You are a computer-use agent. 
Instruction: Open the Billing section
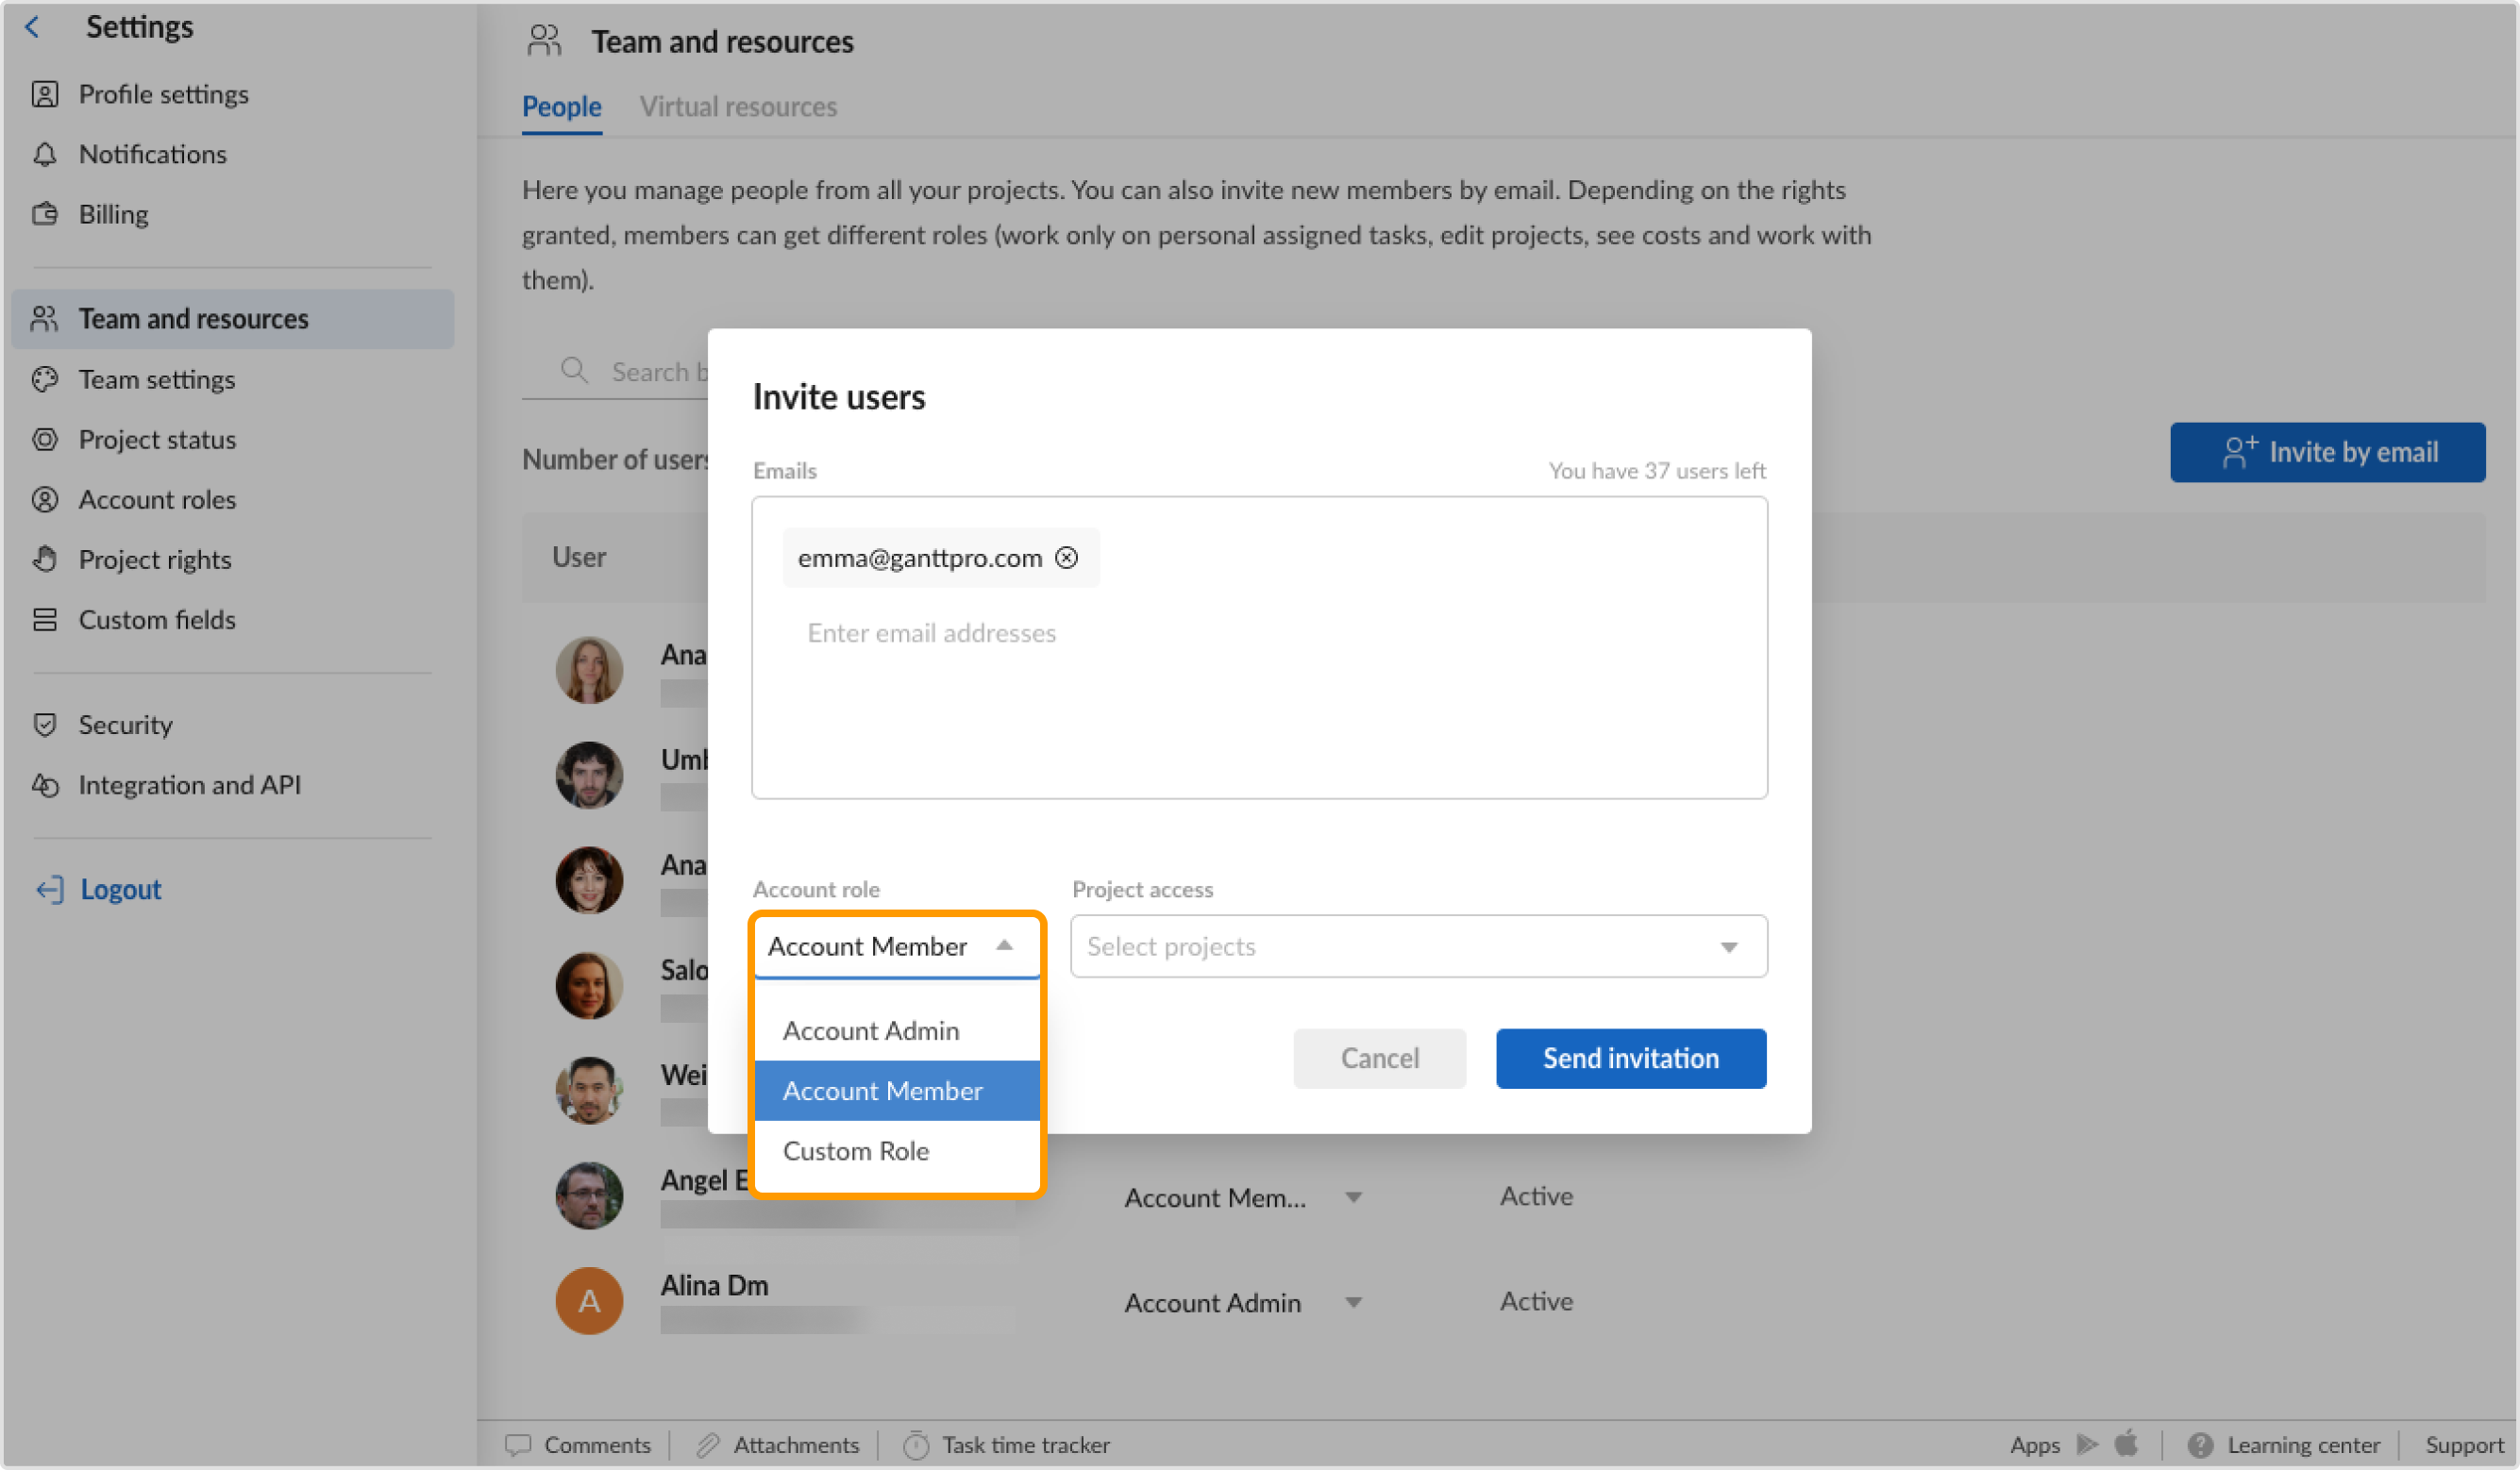coord(114,213)
